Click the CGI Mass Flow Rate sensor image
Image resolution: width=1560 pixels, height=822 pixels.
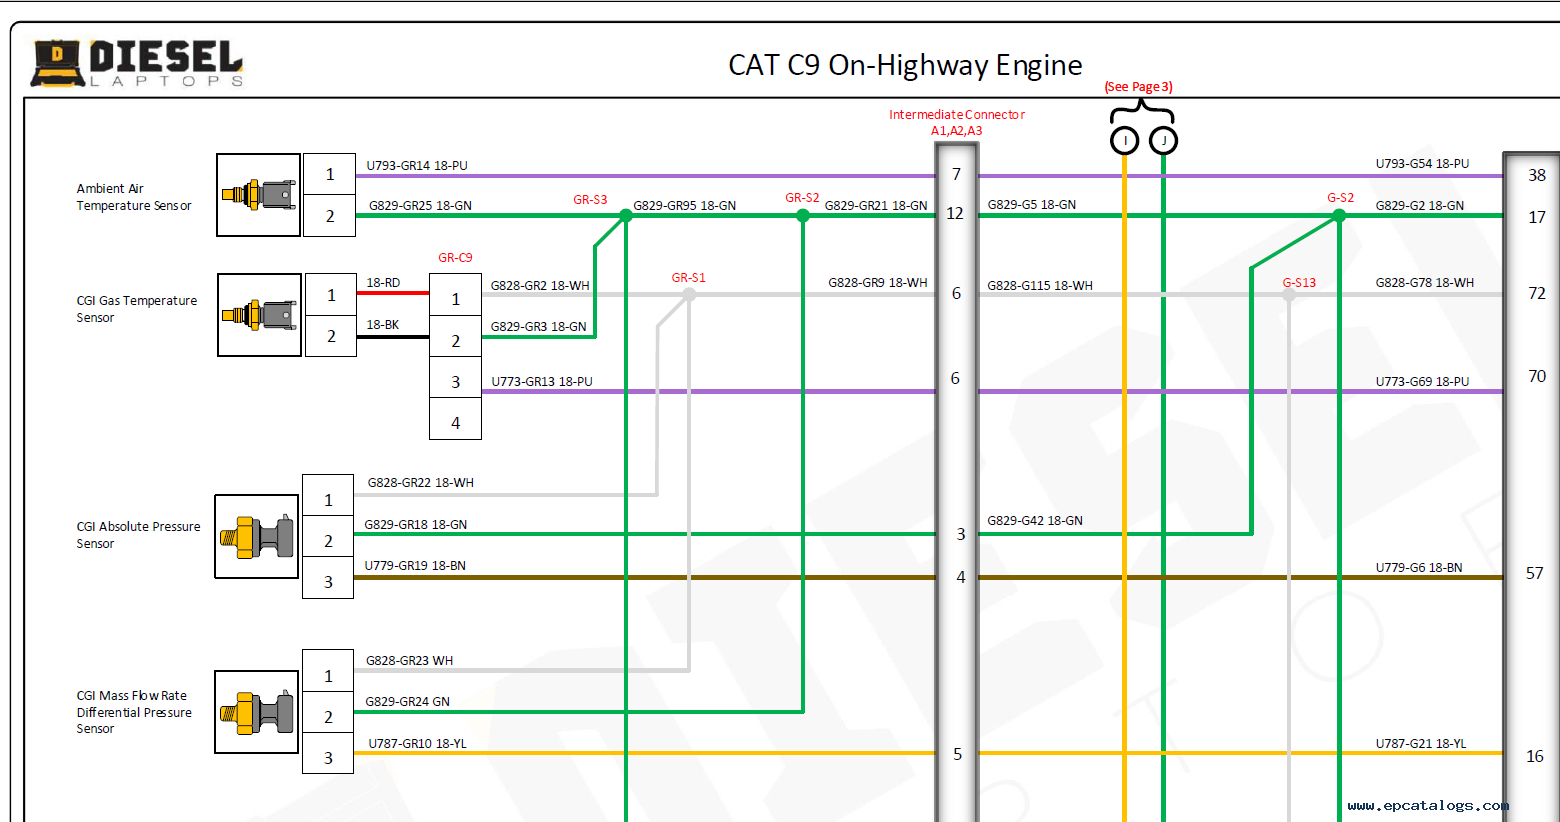[257, 712]
